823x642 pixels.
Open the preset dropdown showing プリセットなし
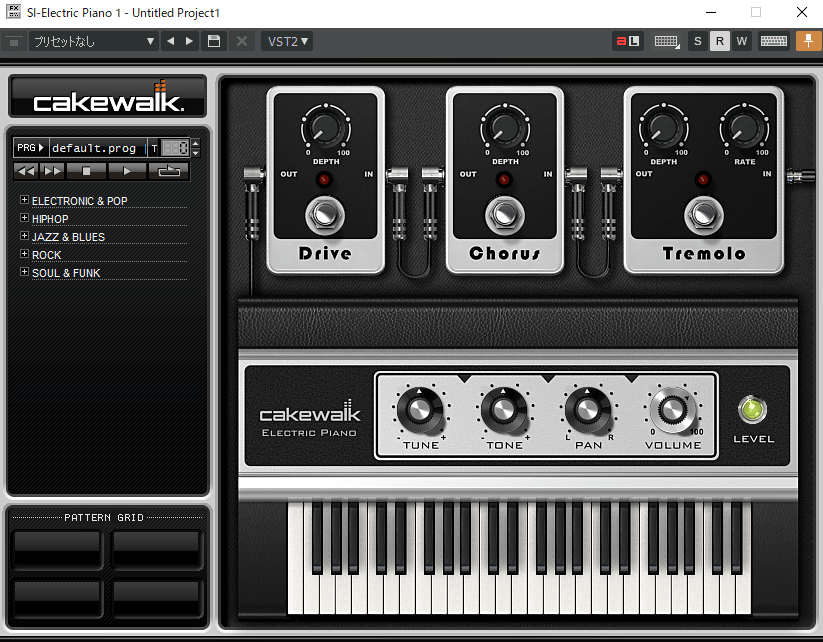(93, 41)
